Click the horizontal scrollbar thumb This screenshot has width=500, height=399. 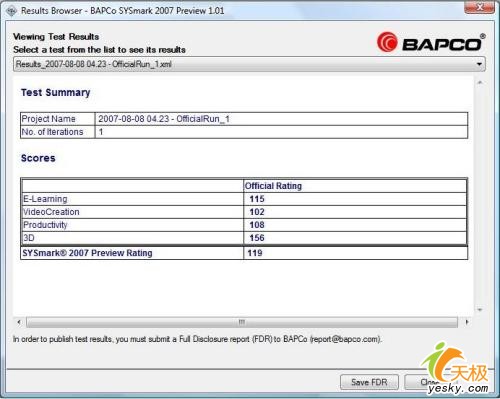242,322
